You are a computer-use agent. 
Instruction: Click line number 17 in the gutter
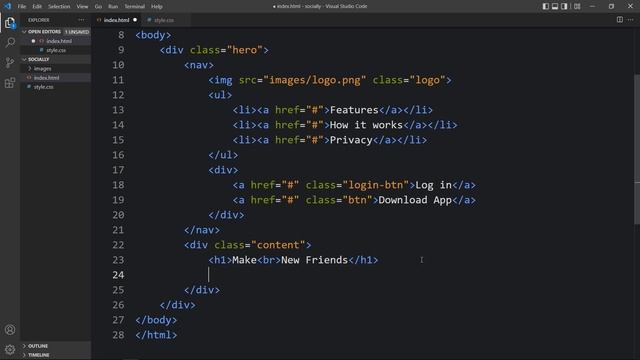[118, 170]
